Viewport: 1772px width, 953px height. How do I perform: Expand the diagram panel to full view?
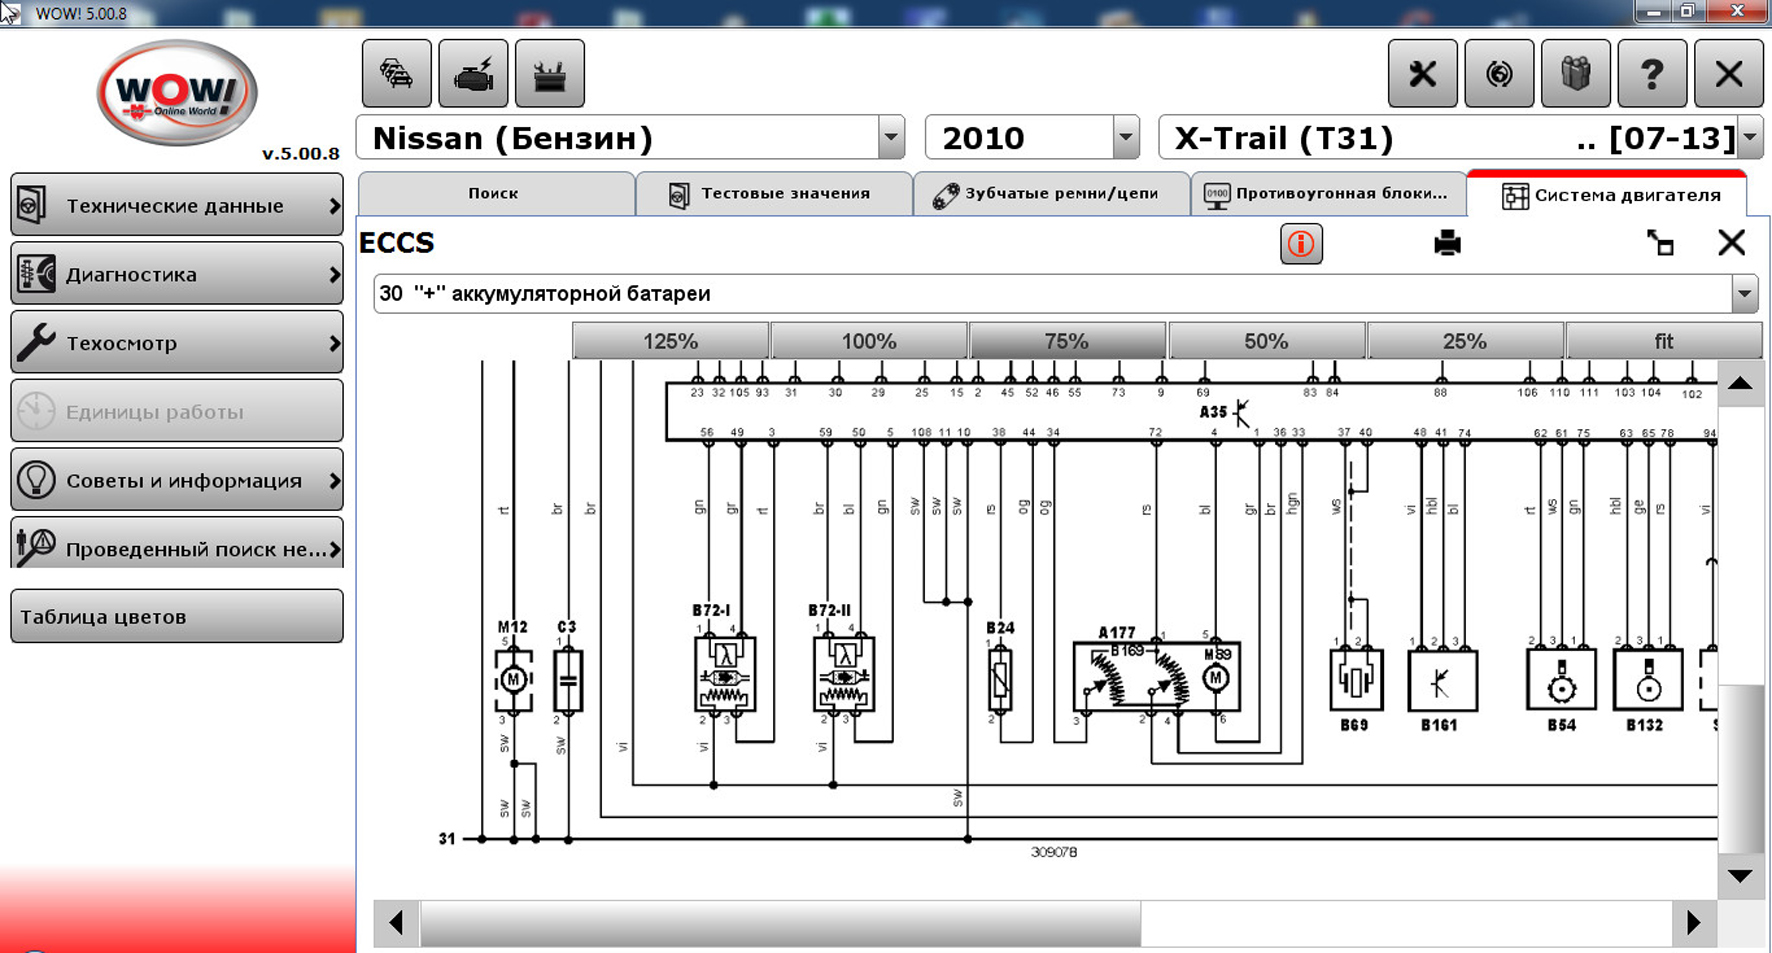[x=1660, y=243]
